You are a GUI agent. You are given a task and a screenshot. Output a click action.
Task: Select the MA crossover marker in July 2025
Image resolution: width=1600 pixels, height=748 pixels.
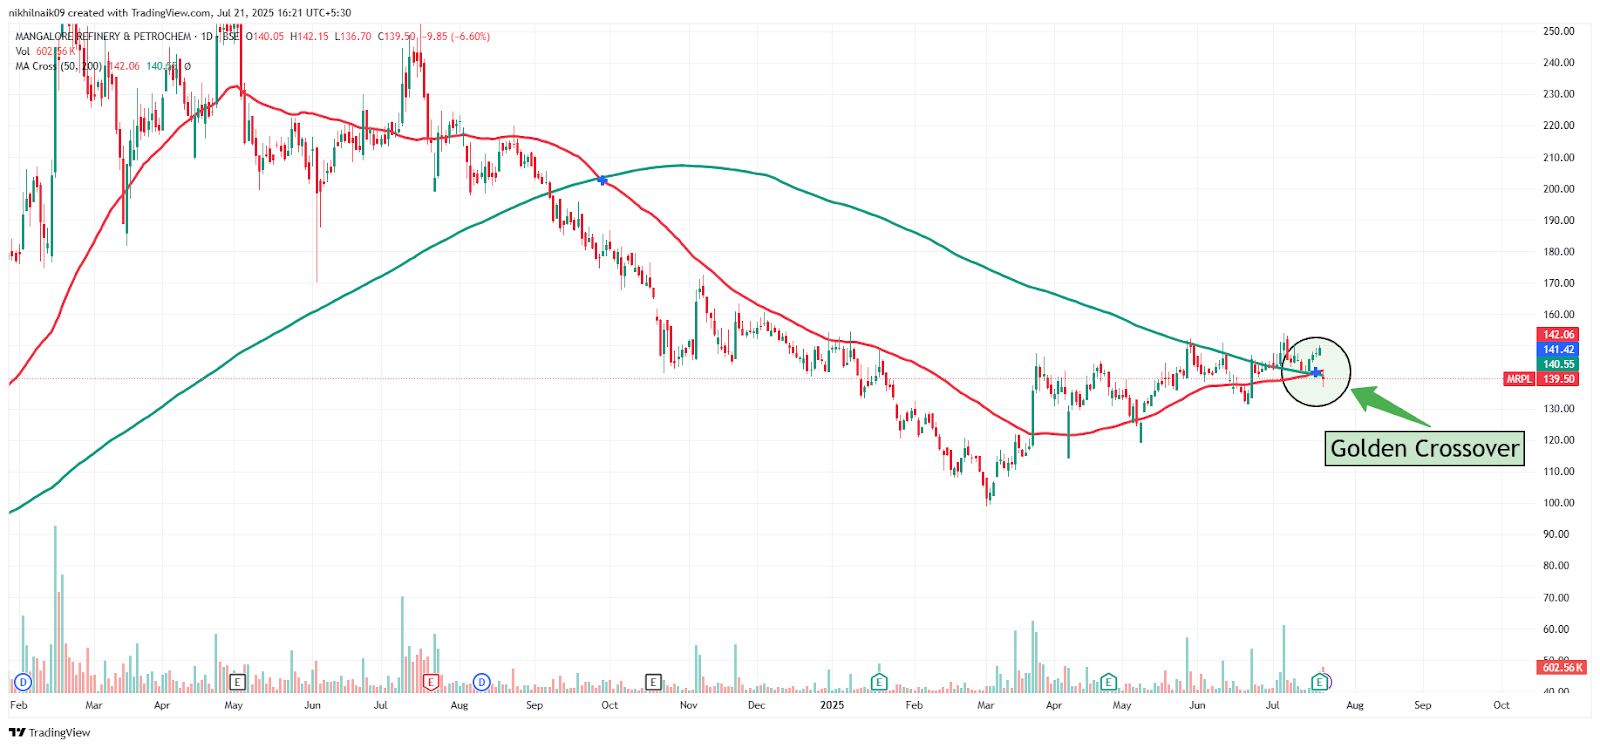click(1316, 373)
